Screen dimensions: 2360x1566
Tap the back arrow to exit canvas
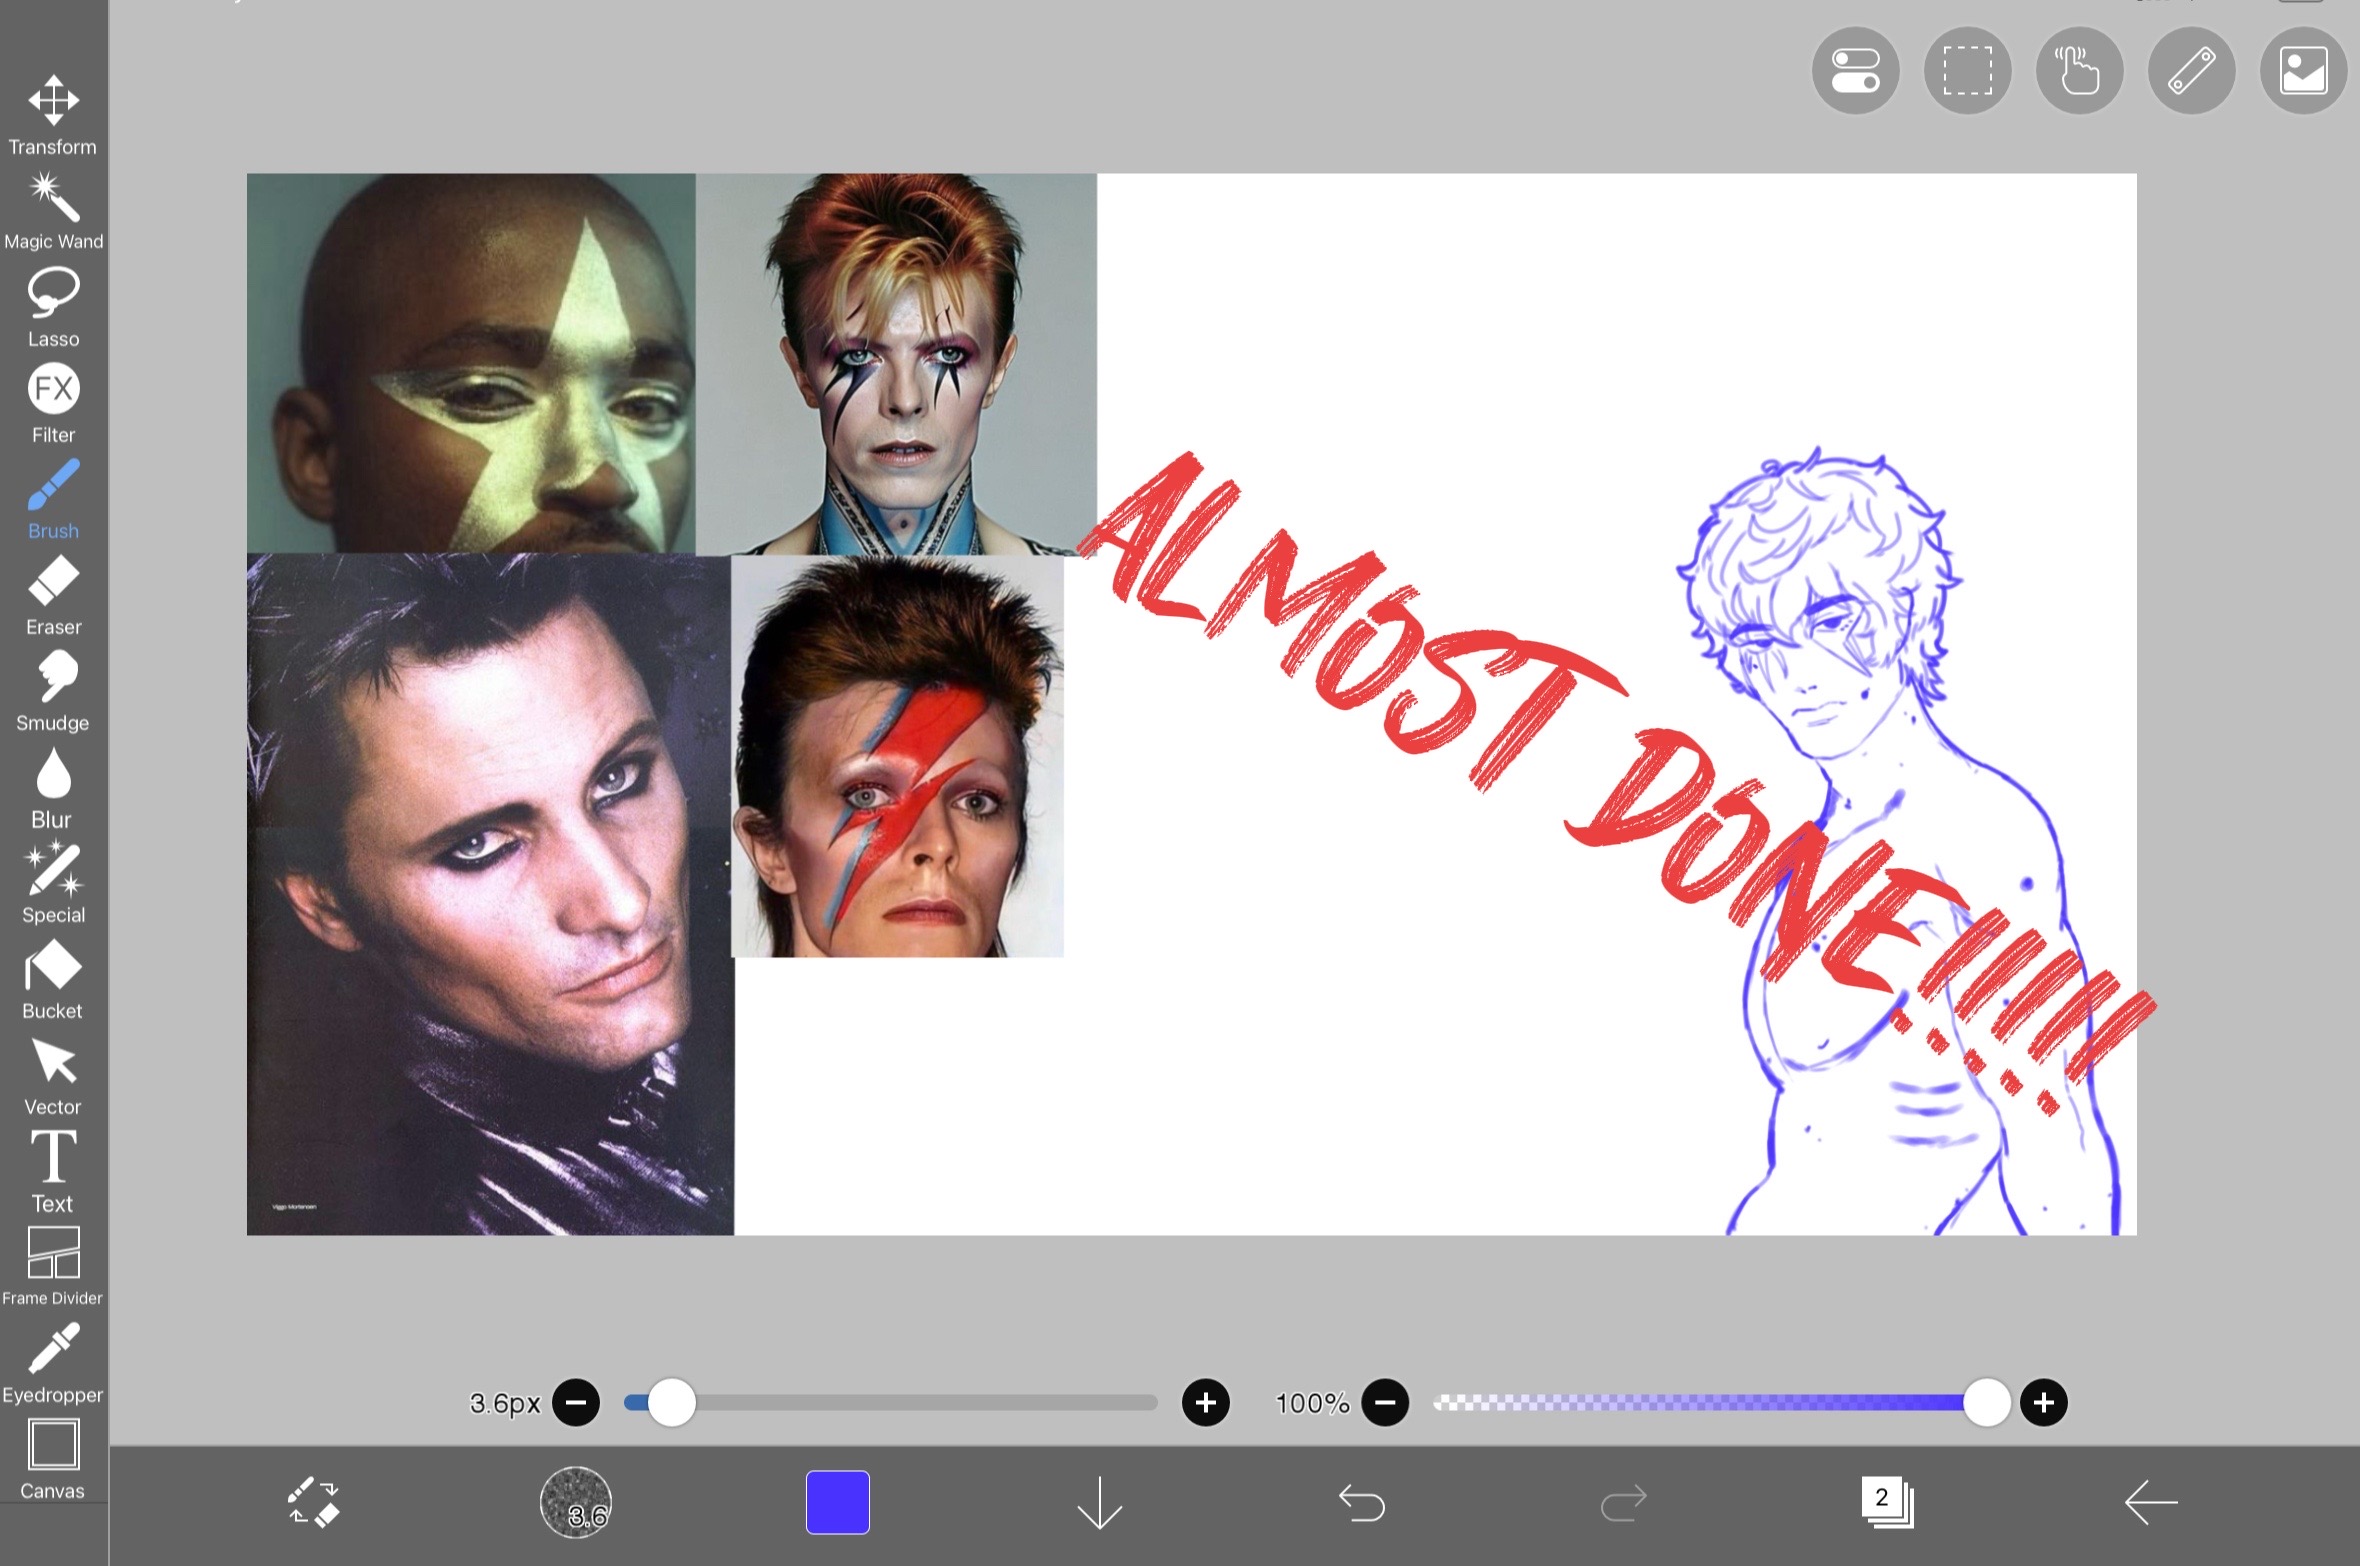2150,1502
